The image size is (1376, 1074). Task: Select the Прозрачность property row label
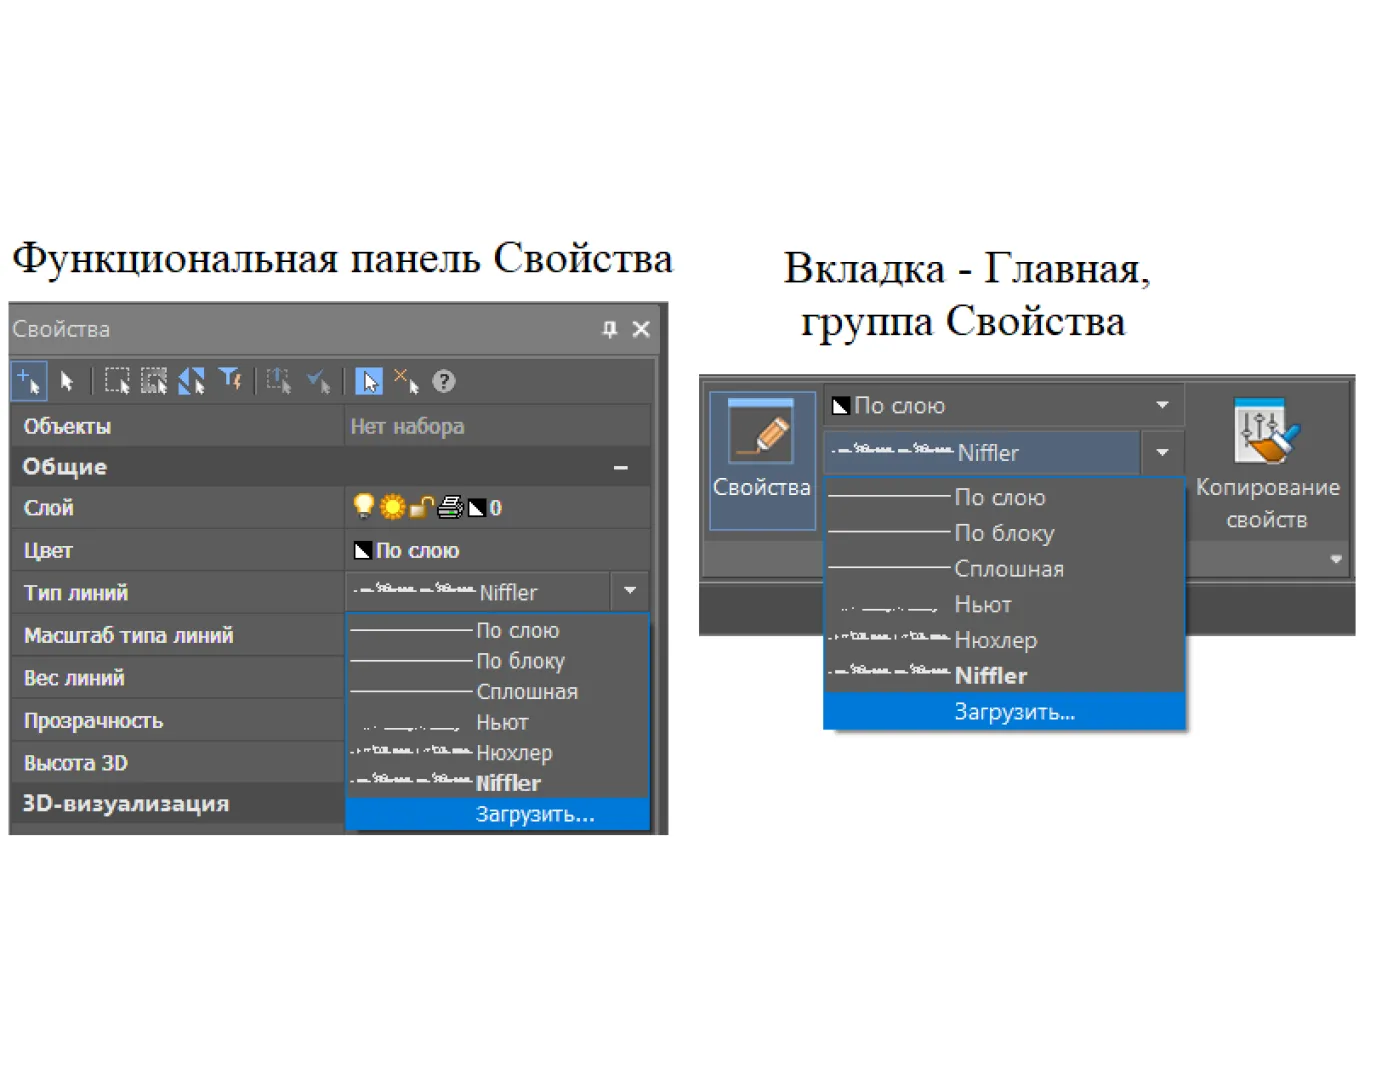(x=93, y=721)
